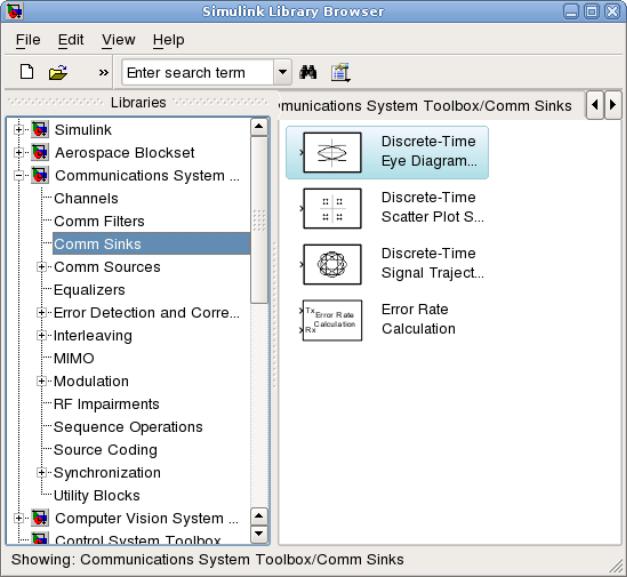
Task: Select the Discrete-Time Eye Diagram block icon
Action: click(332, 152)
